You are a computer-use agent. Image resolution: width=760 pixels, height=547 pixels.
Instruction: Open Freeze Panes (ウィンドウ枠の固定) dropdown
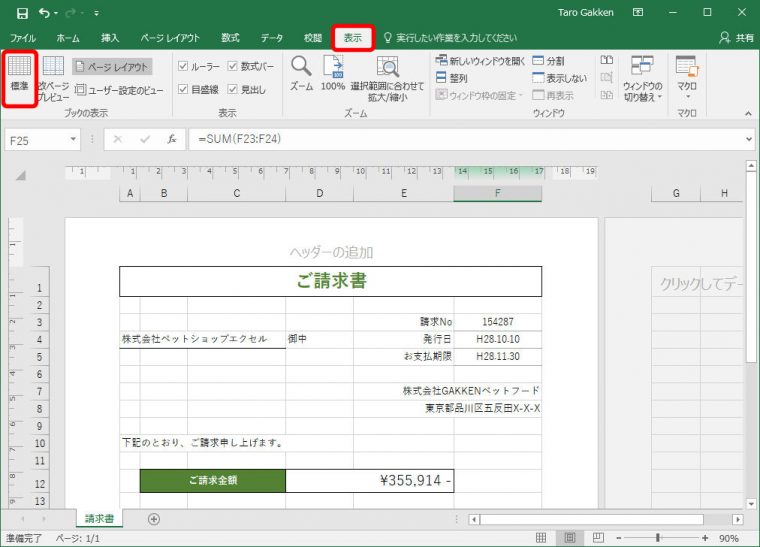[479, 95]
